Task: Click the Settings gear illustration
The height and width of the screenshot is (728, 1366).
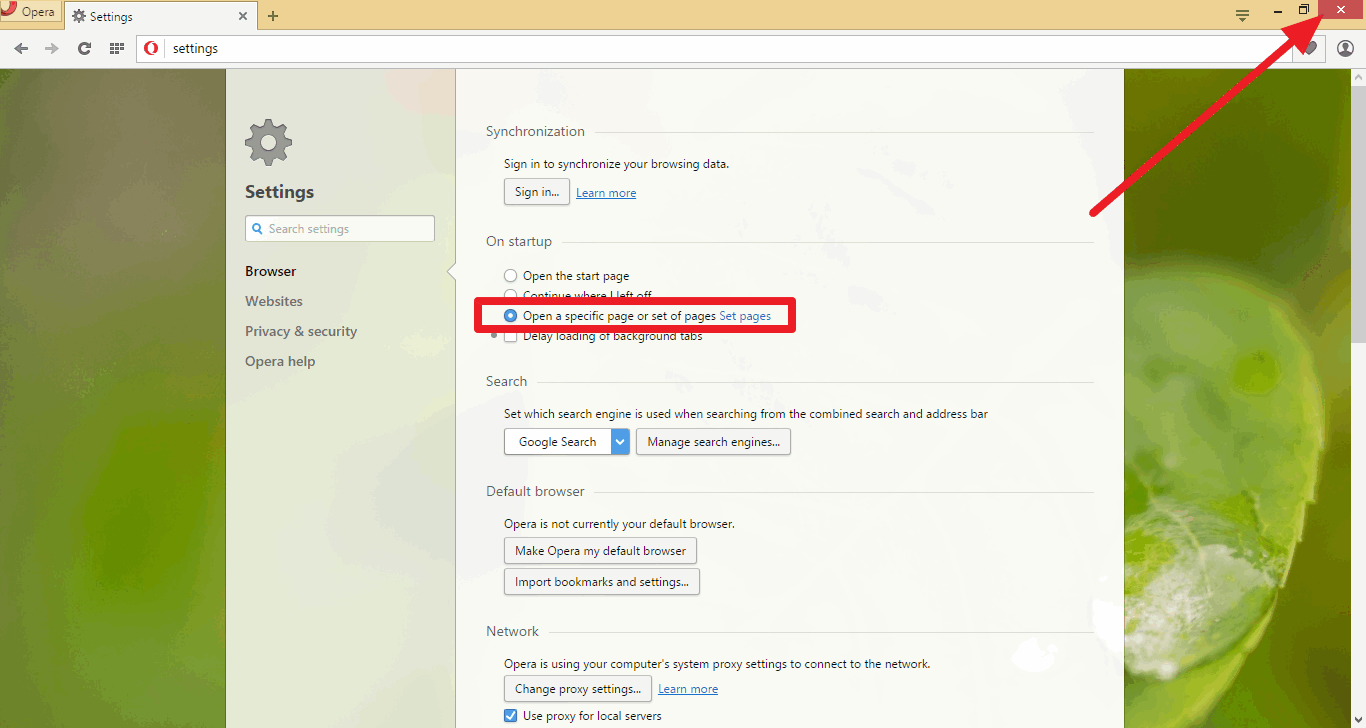Action: (x=268, y=142)
